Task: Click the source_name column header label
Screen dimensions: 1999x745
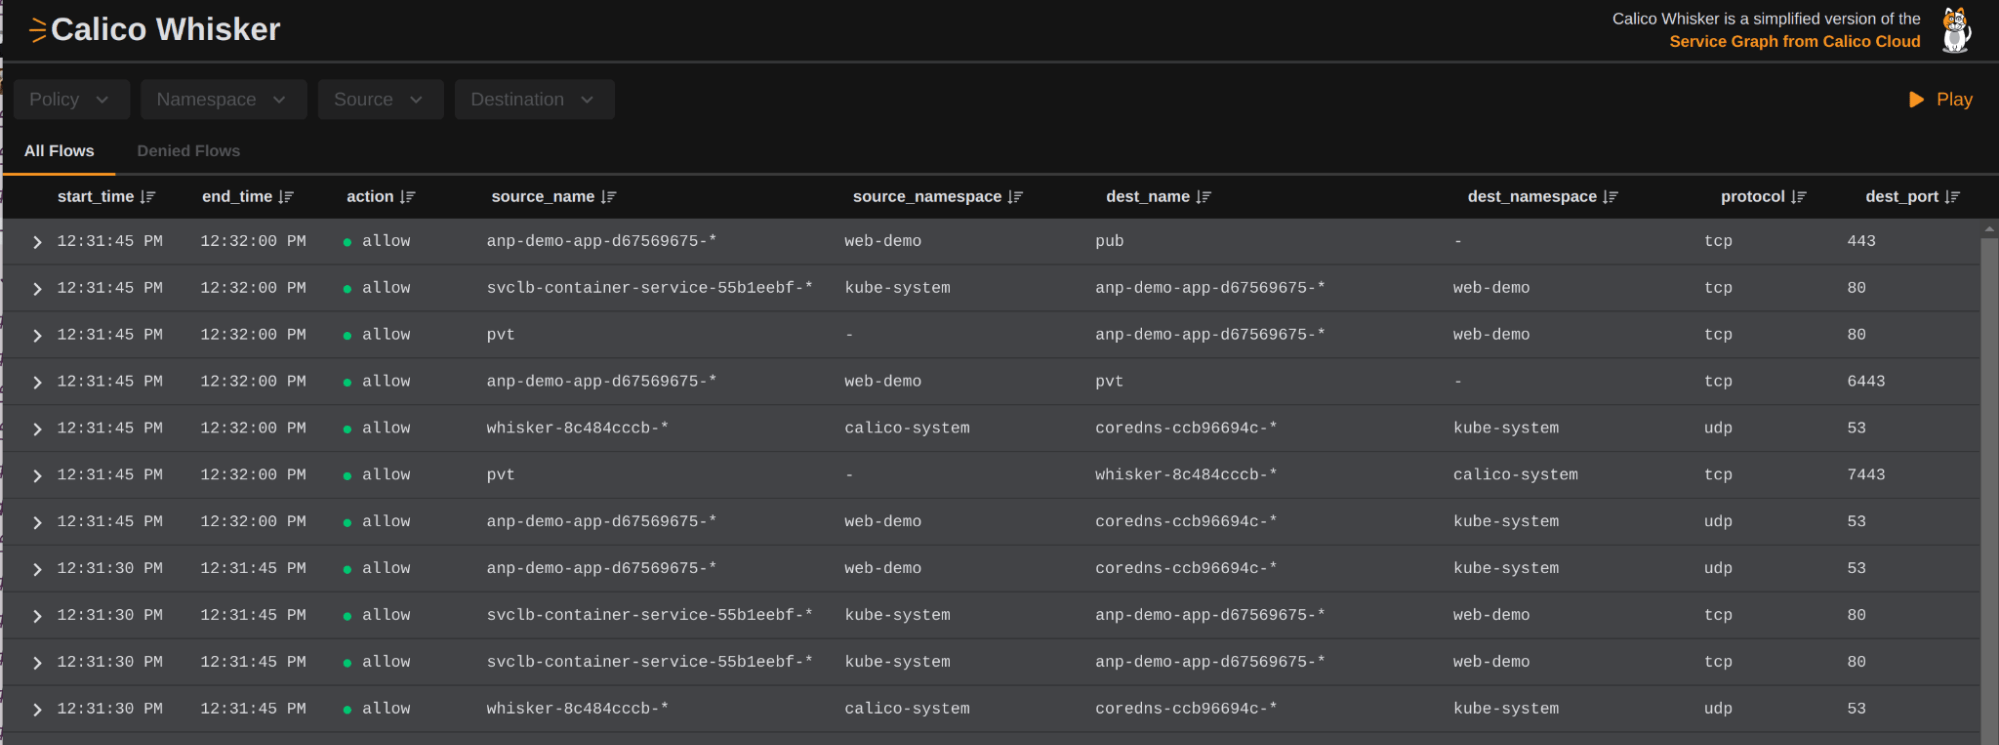Action: pyautogui.click(x=543, y=197)
